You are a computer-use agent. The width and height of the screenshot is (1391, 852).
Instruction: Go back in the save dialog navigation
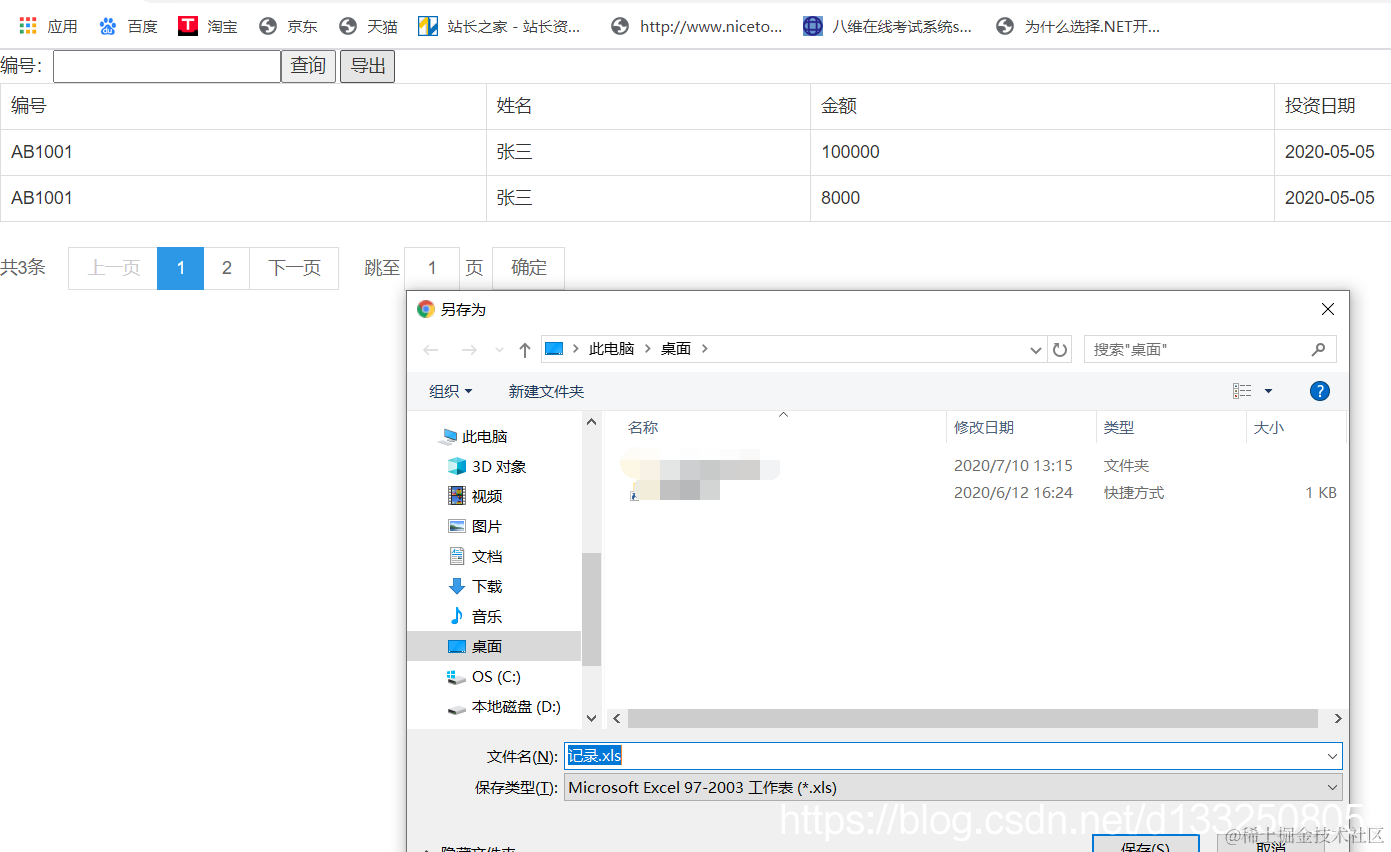coord(431,350)
